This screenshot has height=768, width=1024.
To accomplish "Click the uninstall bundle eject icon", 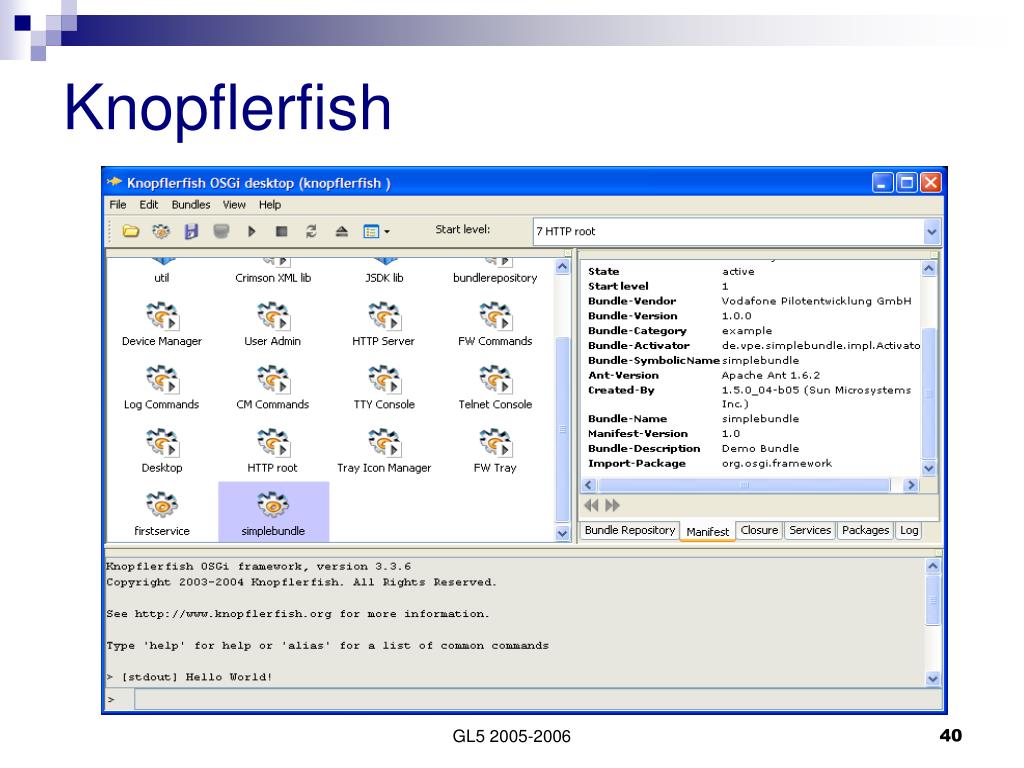I will pyautogui.click(x=342, y=231).
